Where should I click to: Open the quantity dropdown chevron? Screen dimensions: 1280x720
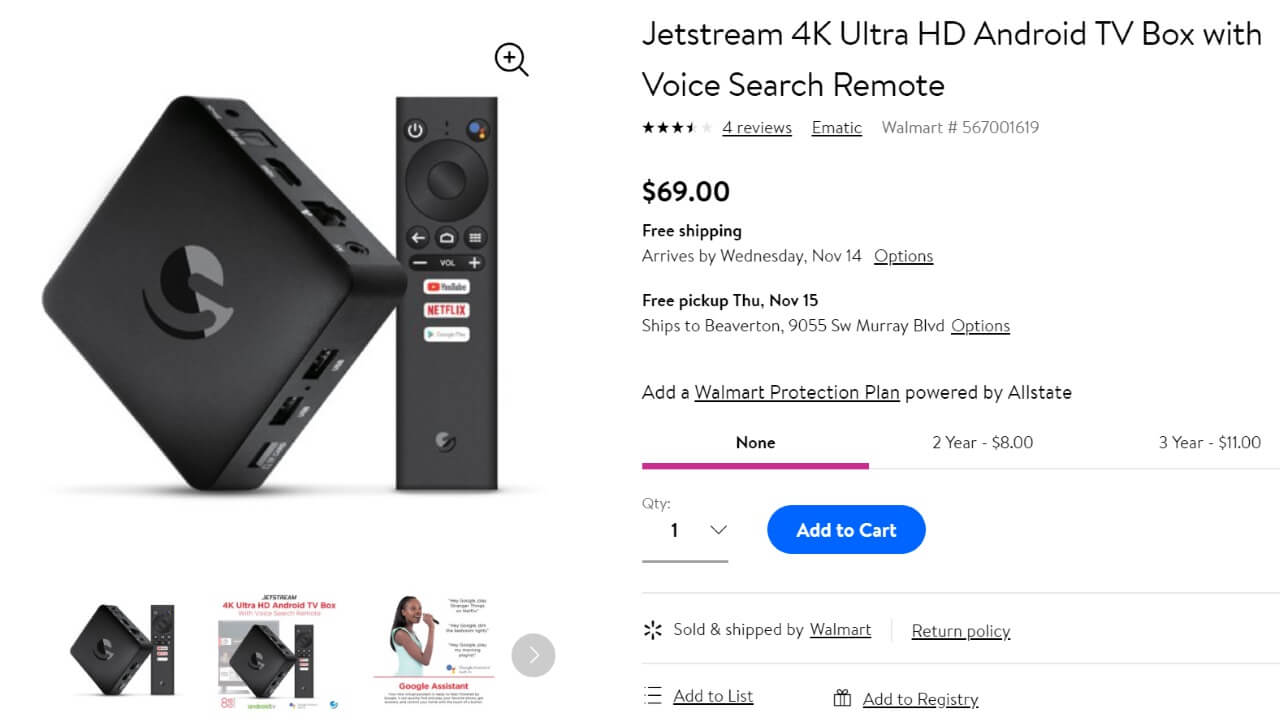718,530
